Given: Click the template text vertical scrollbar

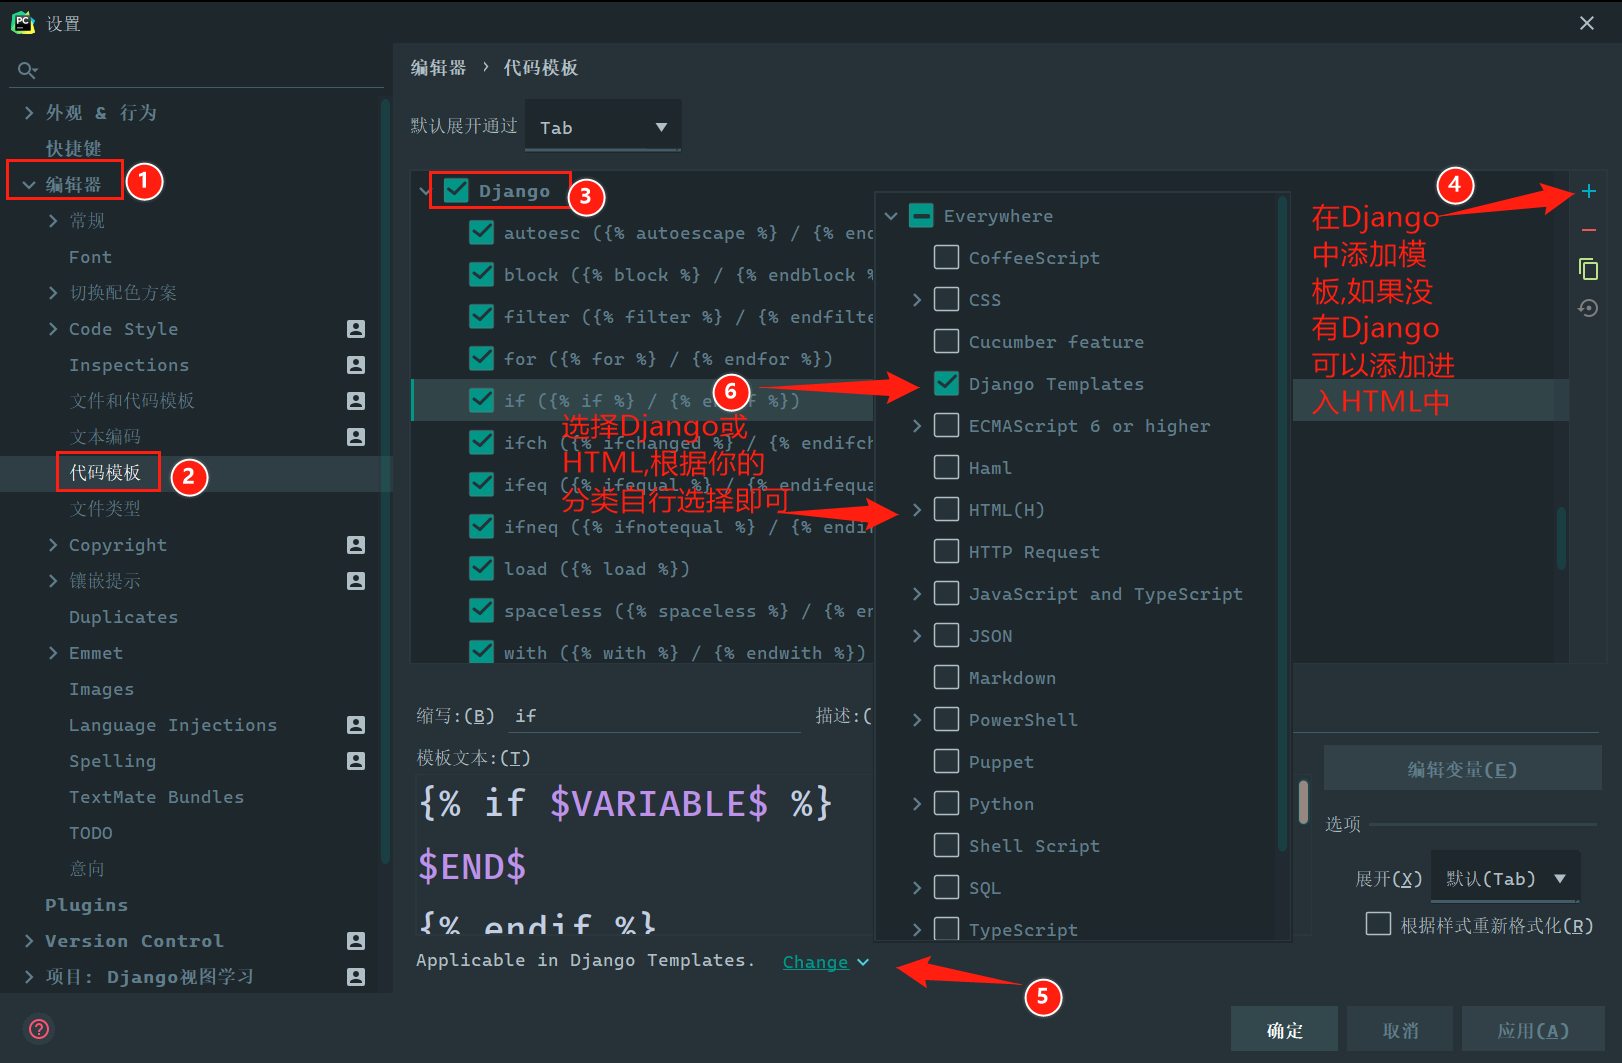Looking at the screenshot, I should [1303, 802].
